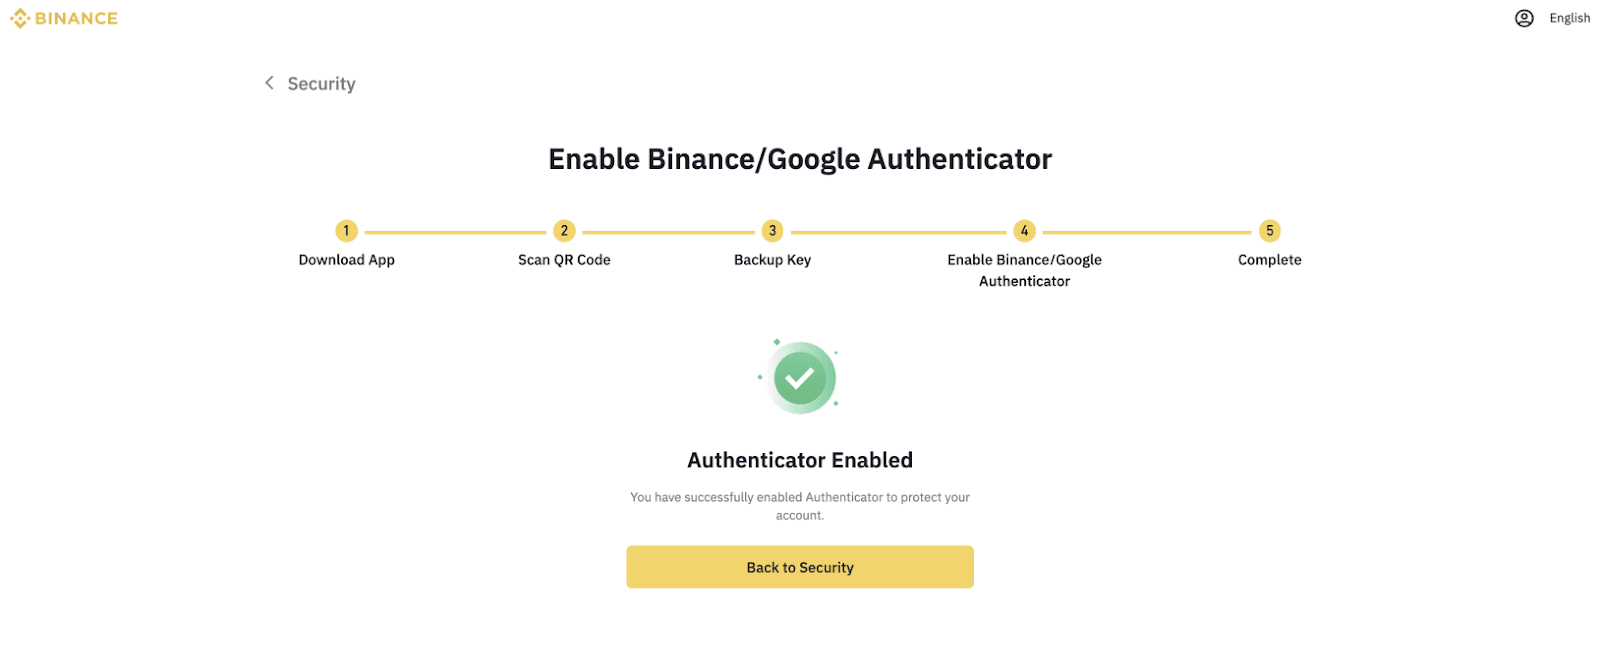The height and width of the screenshot is (672, 1600).
Task: Click the Backup Key step label
Action: point(772,260)
